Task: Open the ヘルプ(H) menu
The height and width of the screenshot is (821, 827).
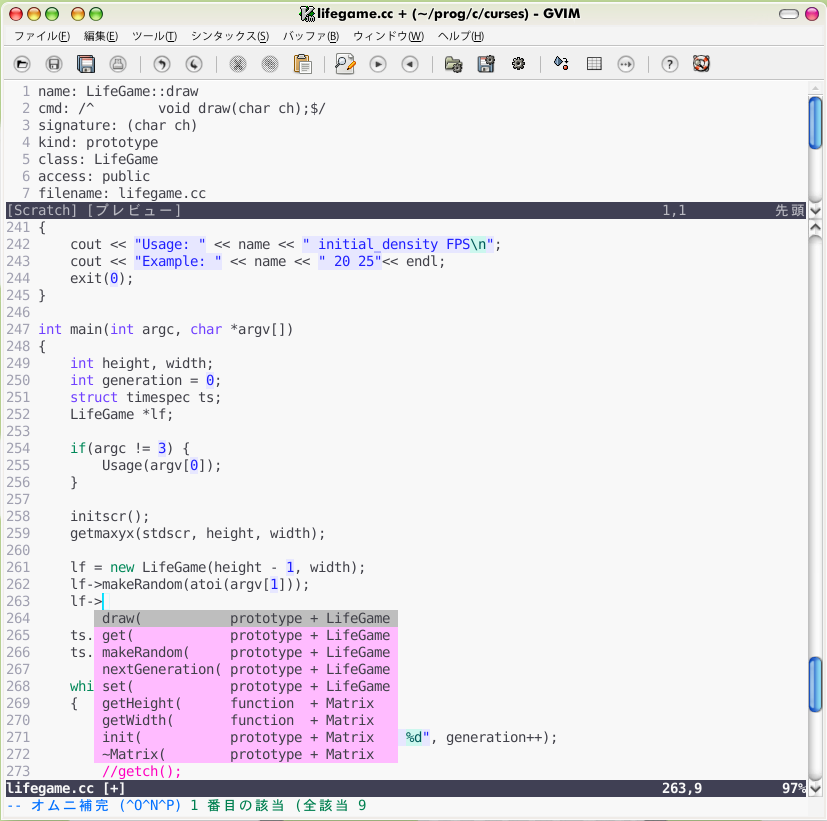Action: pyautogui.click(x=460, y=36)
